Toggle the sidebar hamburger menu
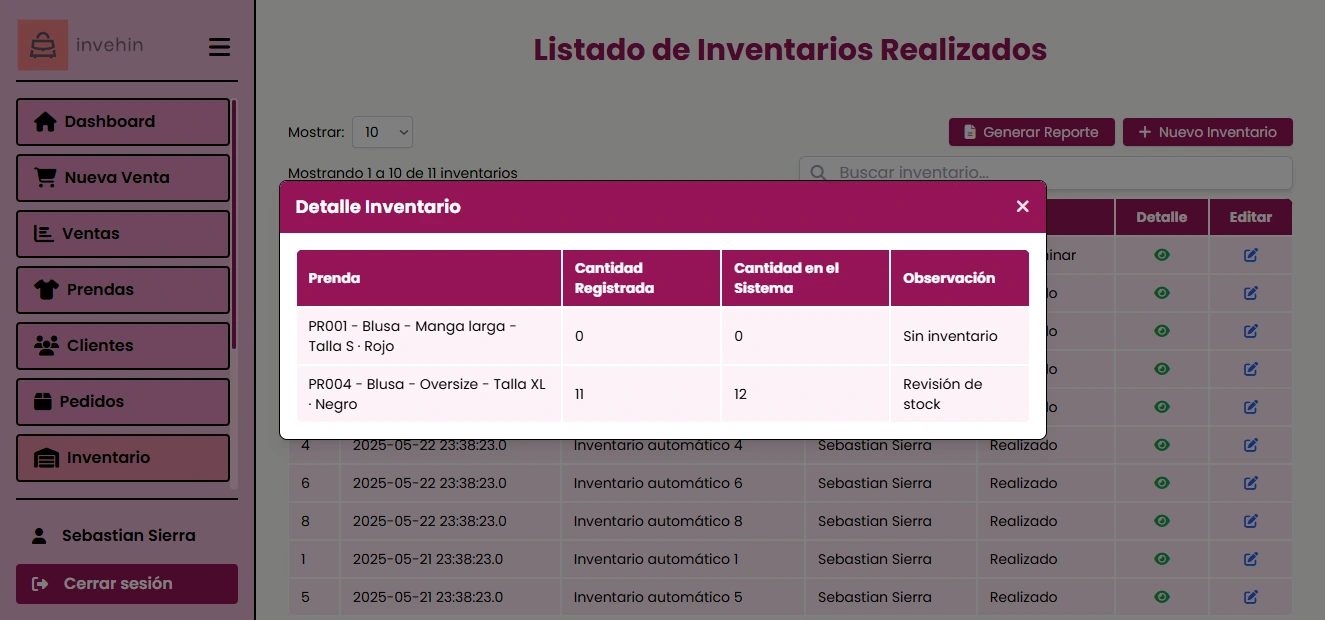Screen dimensions: 1325x620 (219, 46)
